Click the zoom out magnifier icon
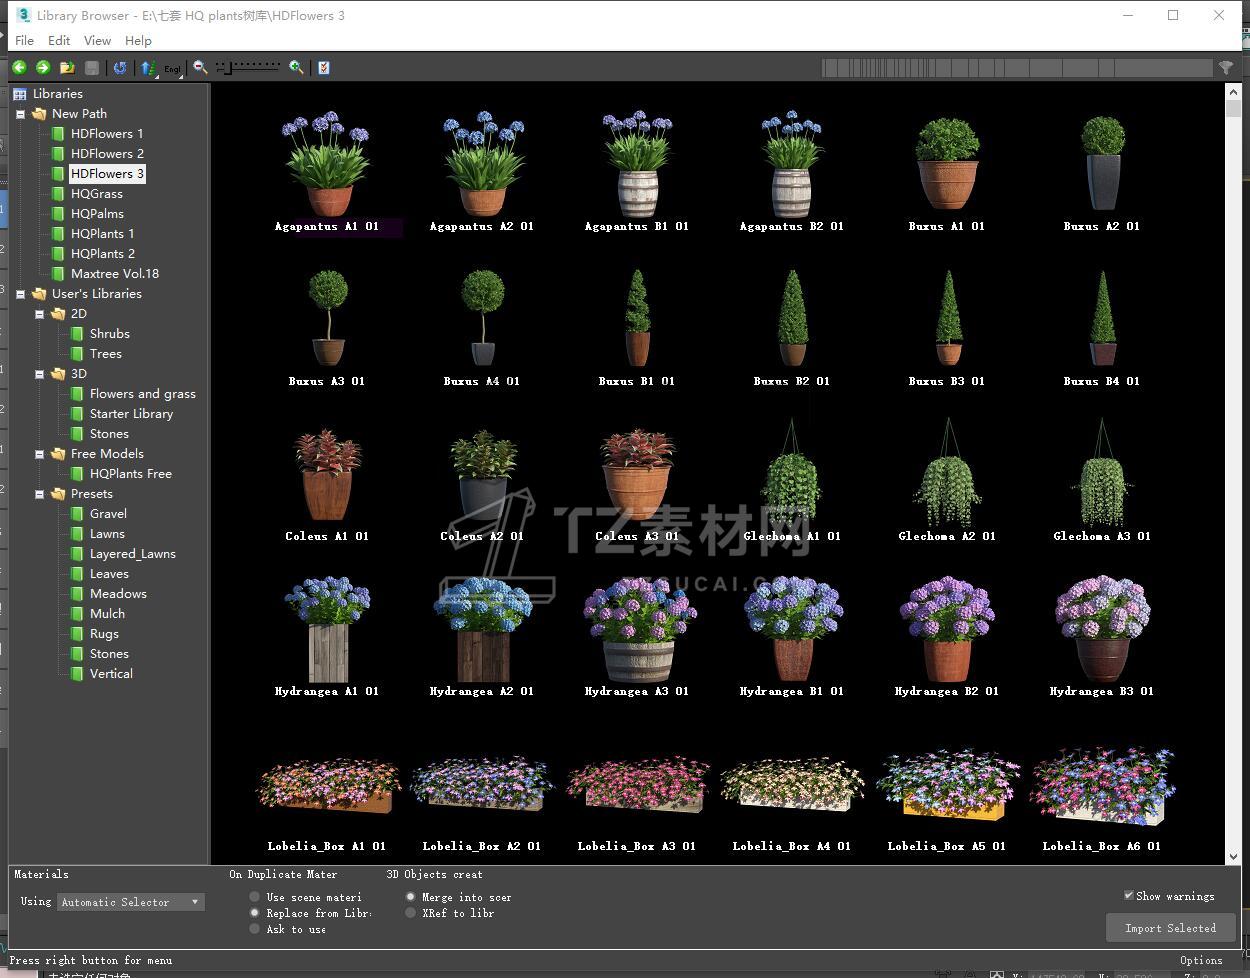 click(x=200, y=67)
